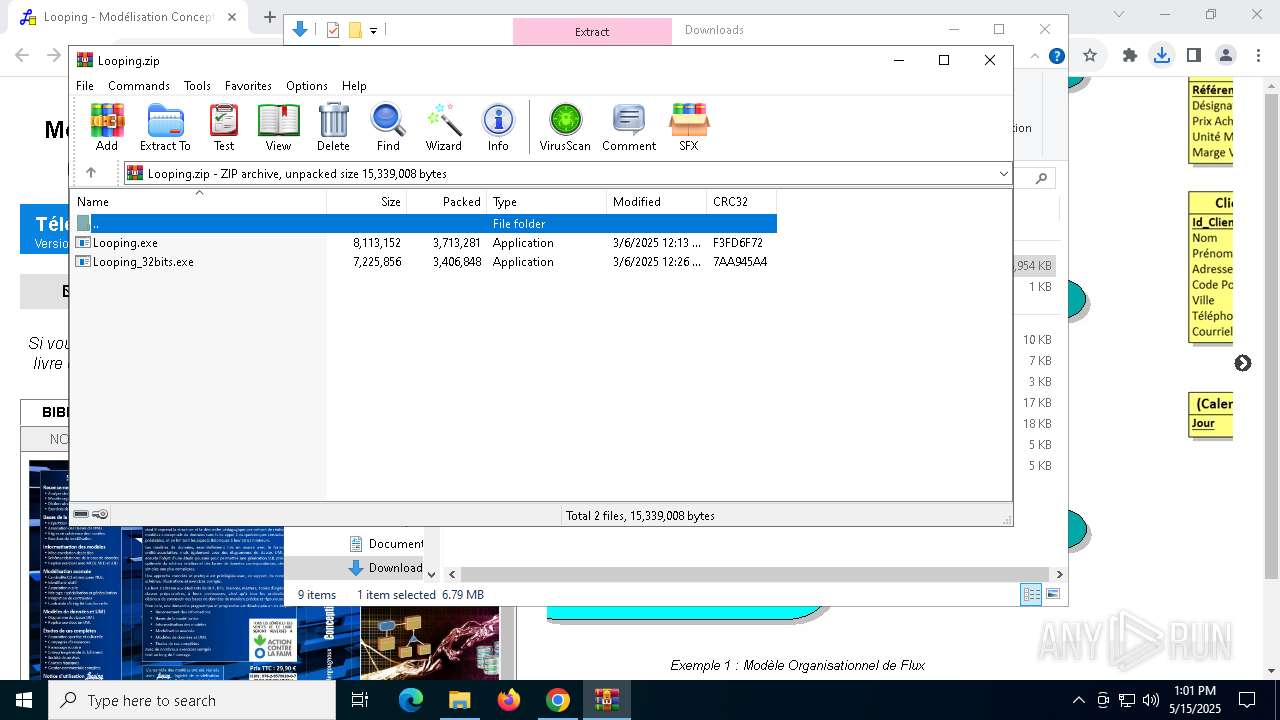Open Windows Start menu
The image size is (1280, 720).
point(24,700)
